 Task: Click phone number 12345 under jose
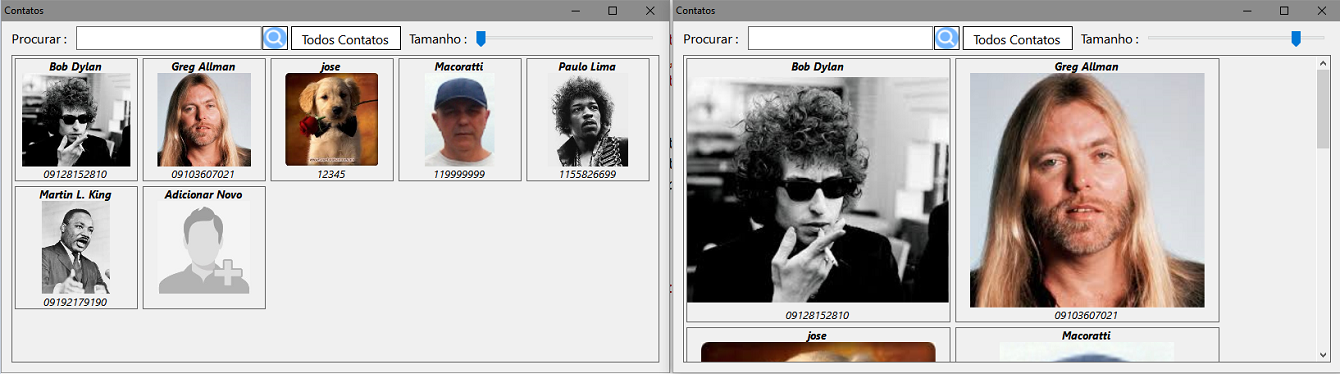click(x=332, y=174)
